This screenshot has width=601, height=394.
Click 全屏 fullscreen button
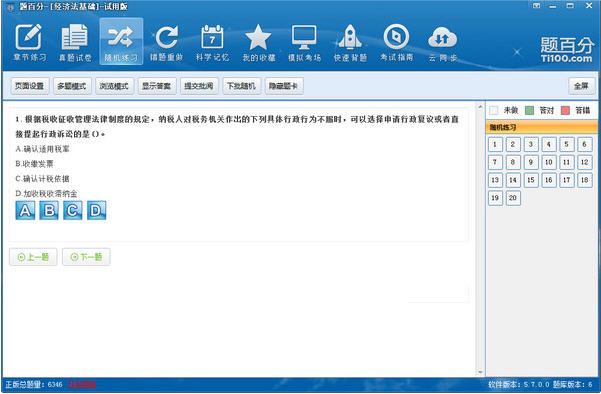pyautogui.click(x=581, y=86)
